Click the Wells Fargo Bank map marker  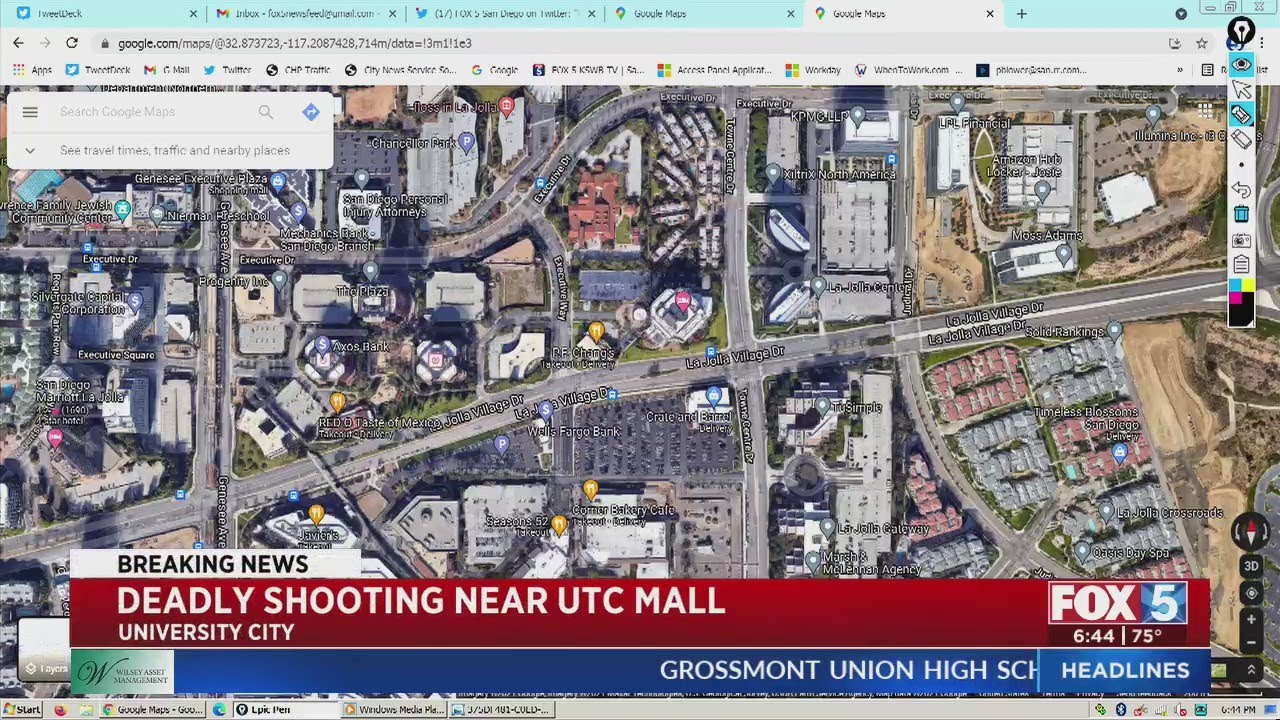tap(546, 409)
